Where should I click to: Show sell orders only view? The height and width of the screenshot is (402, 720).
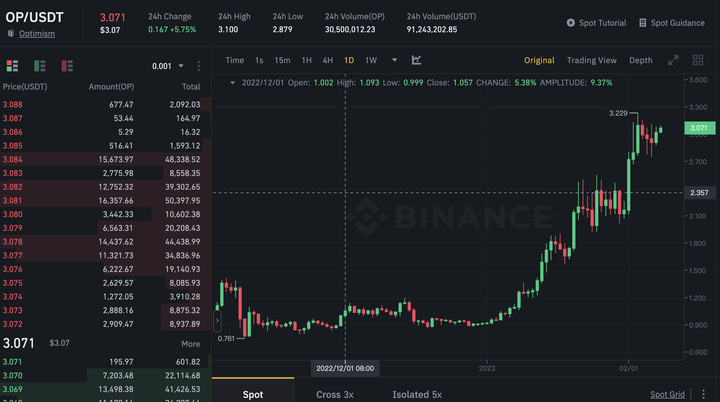tap(67, 66)
